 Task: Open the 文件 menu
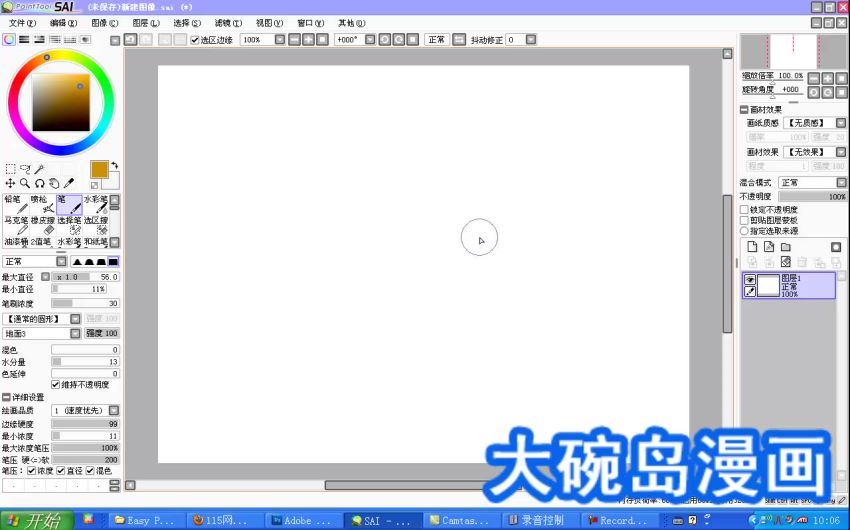tap(22, 23)
